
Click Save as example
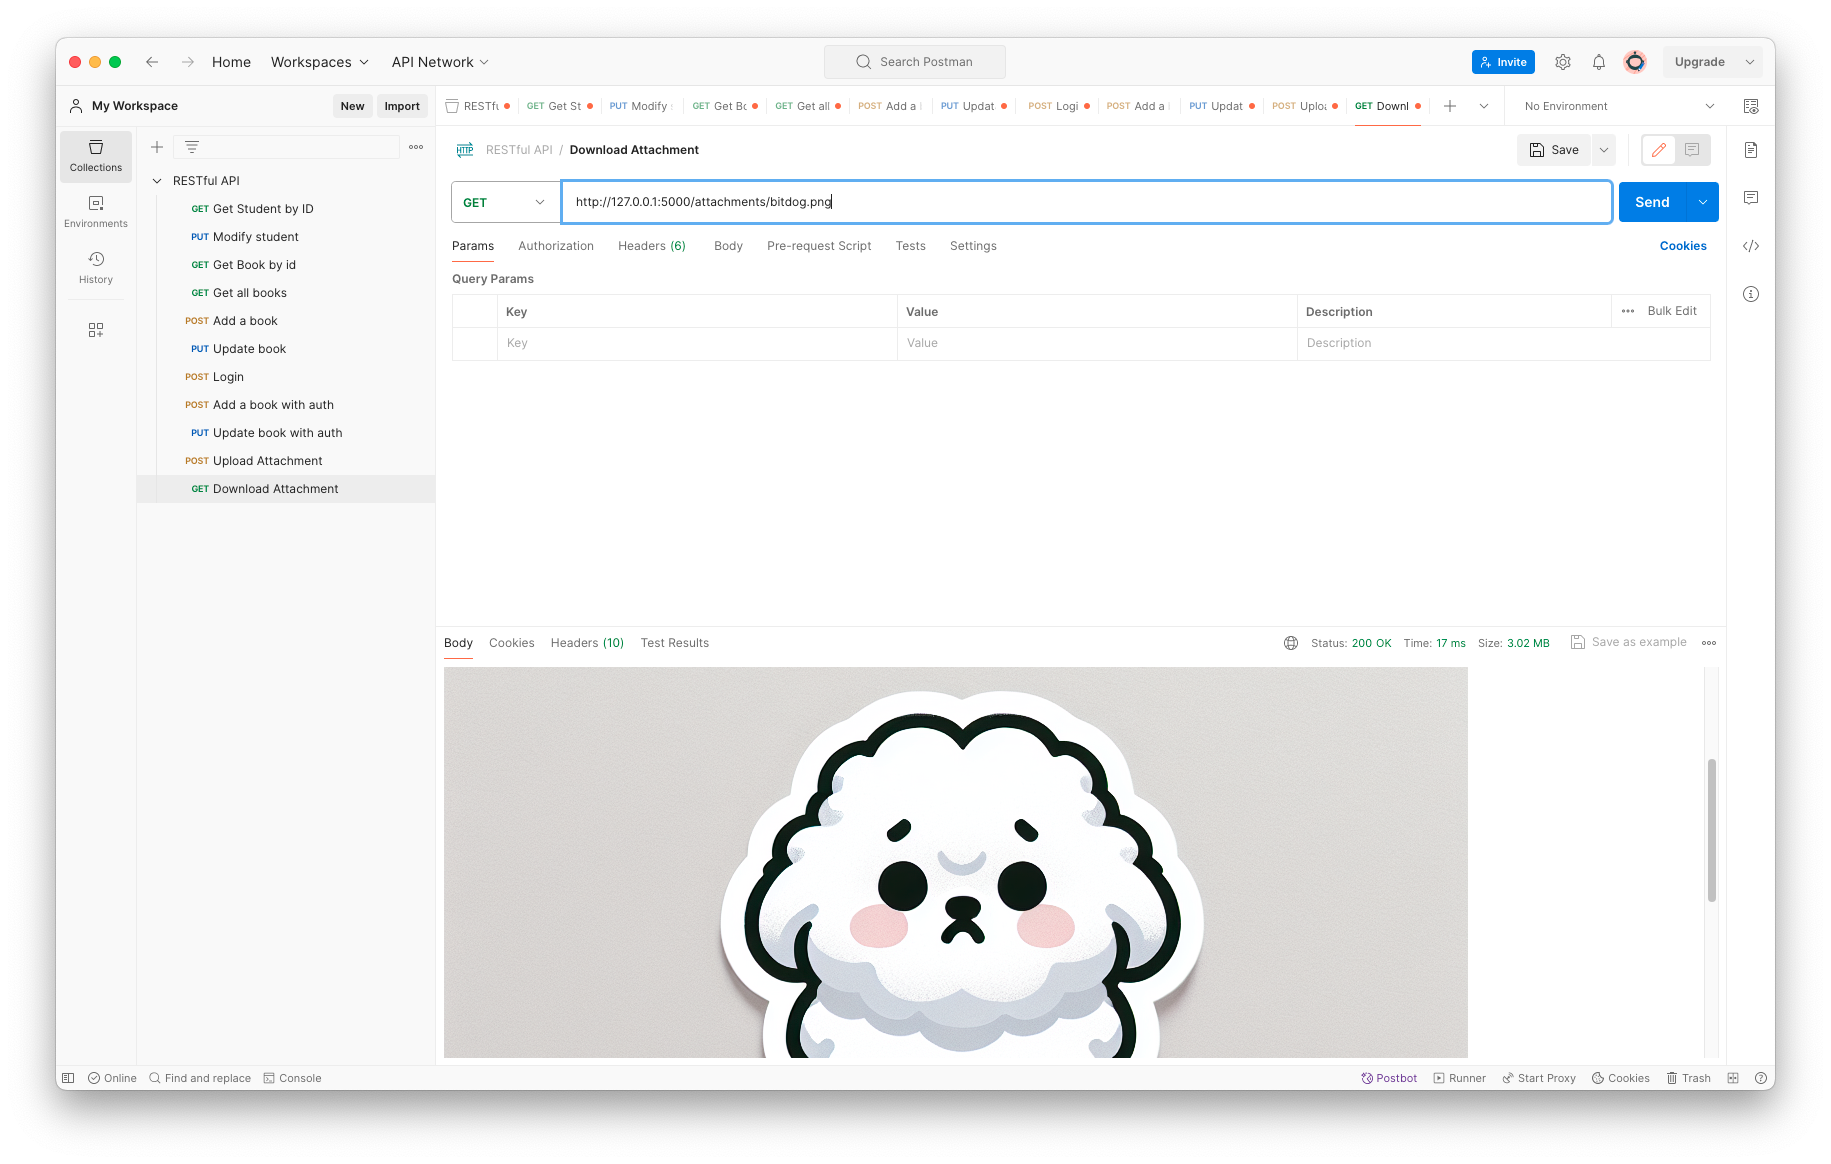click(1629, 642)
